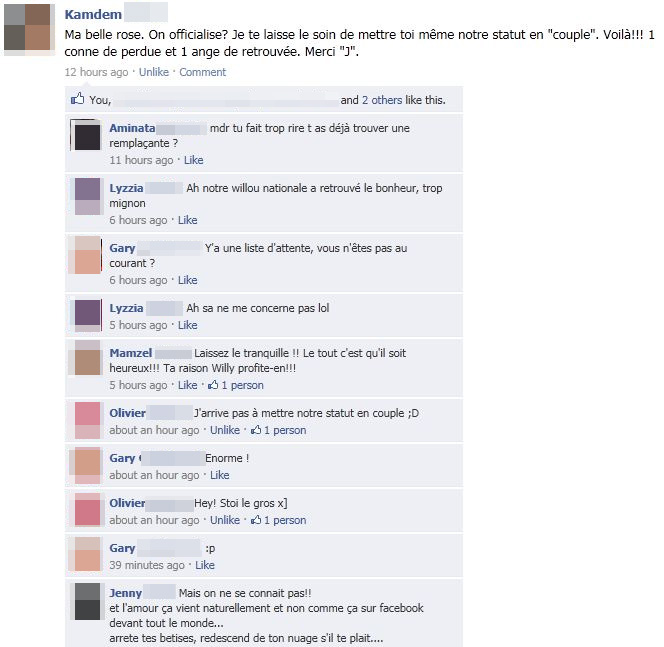Screen dimensions: 664x647
Task: Open Kamdem's profile name link
Action: [x=93, y=14]
